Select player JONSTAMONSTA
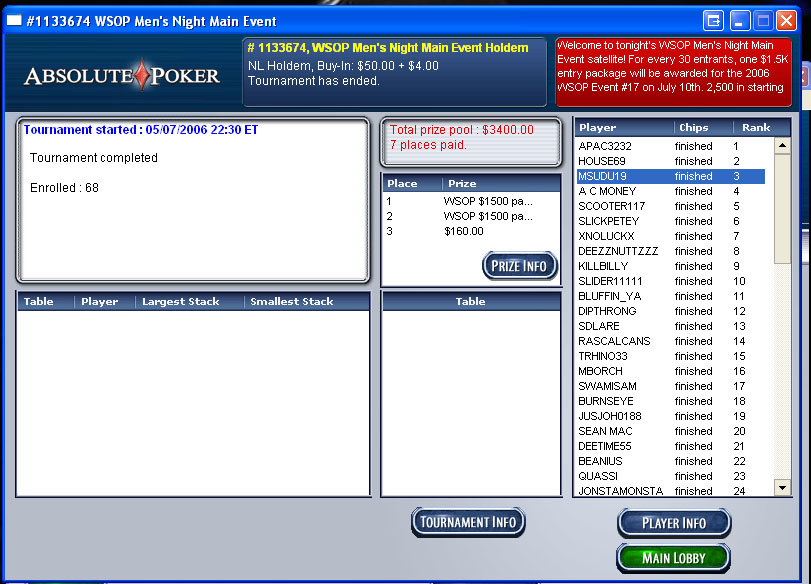 point(671,491)
